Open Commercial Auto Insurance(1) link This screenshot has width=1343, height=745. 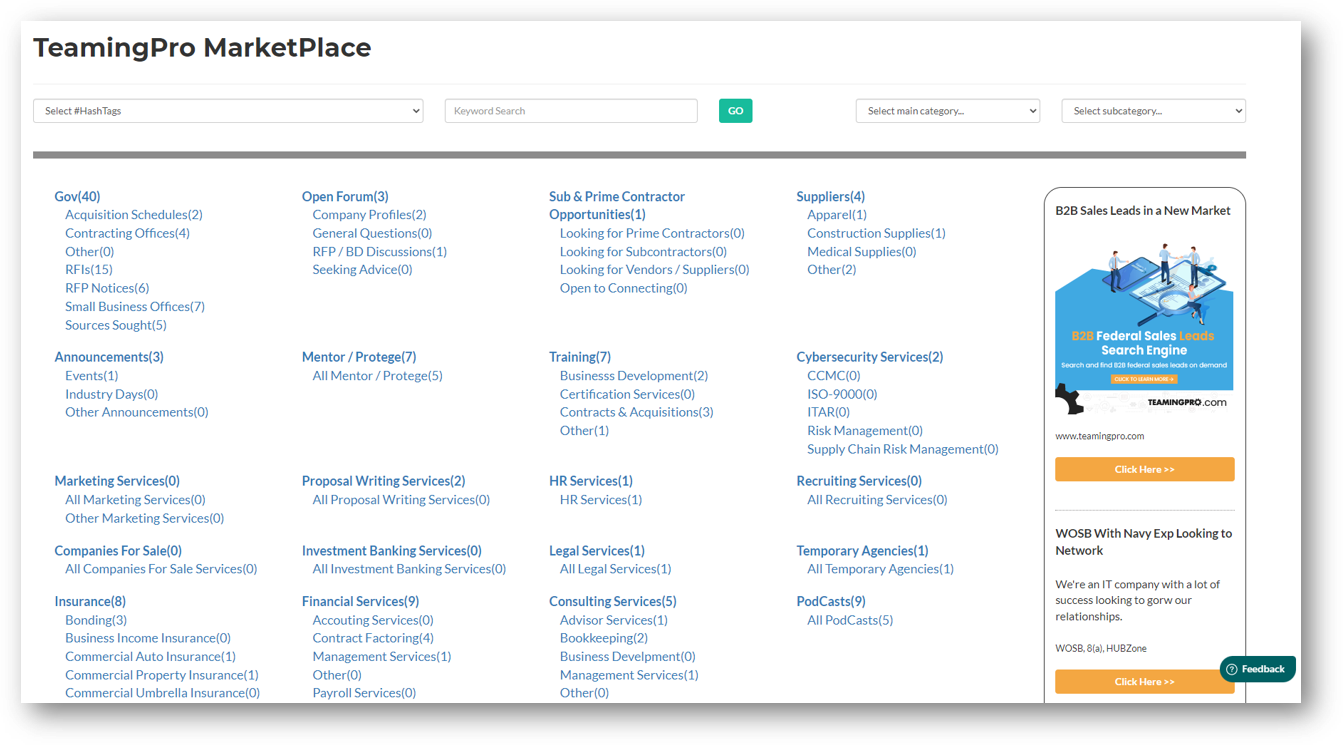[x=150, y=657]
